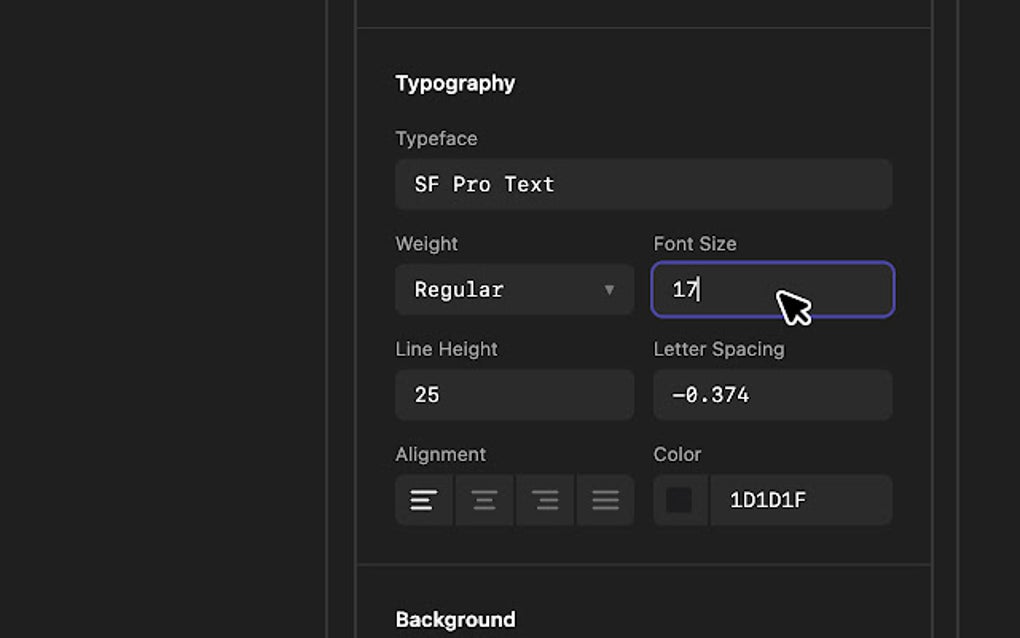Select left text alignment
Image resolution: width=1020 pixels, height=638 pixels.
tap(424, 500)
